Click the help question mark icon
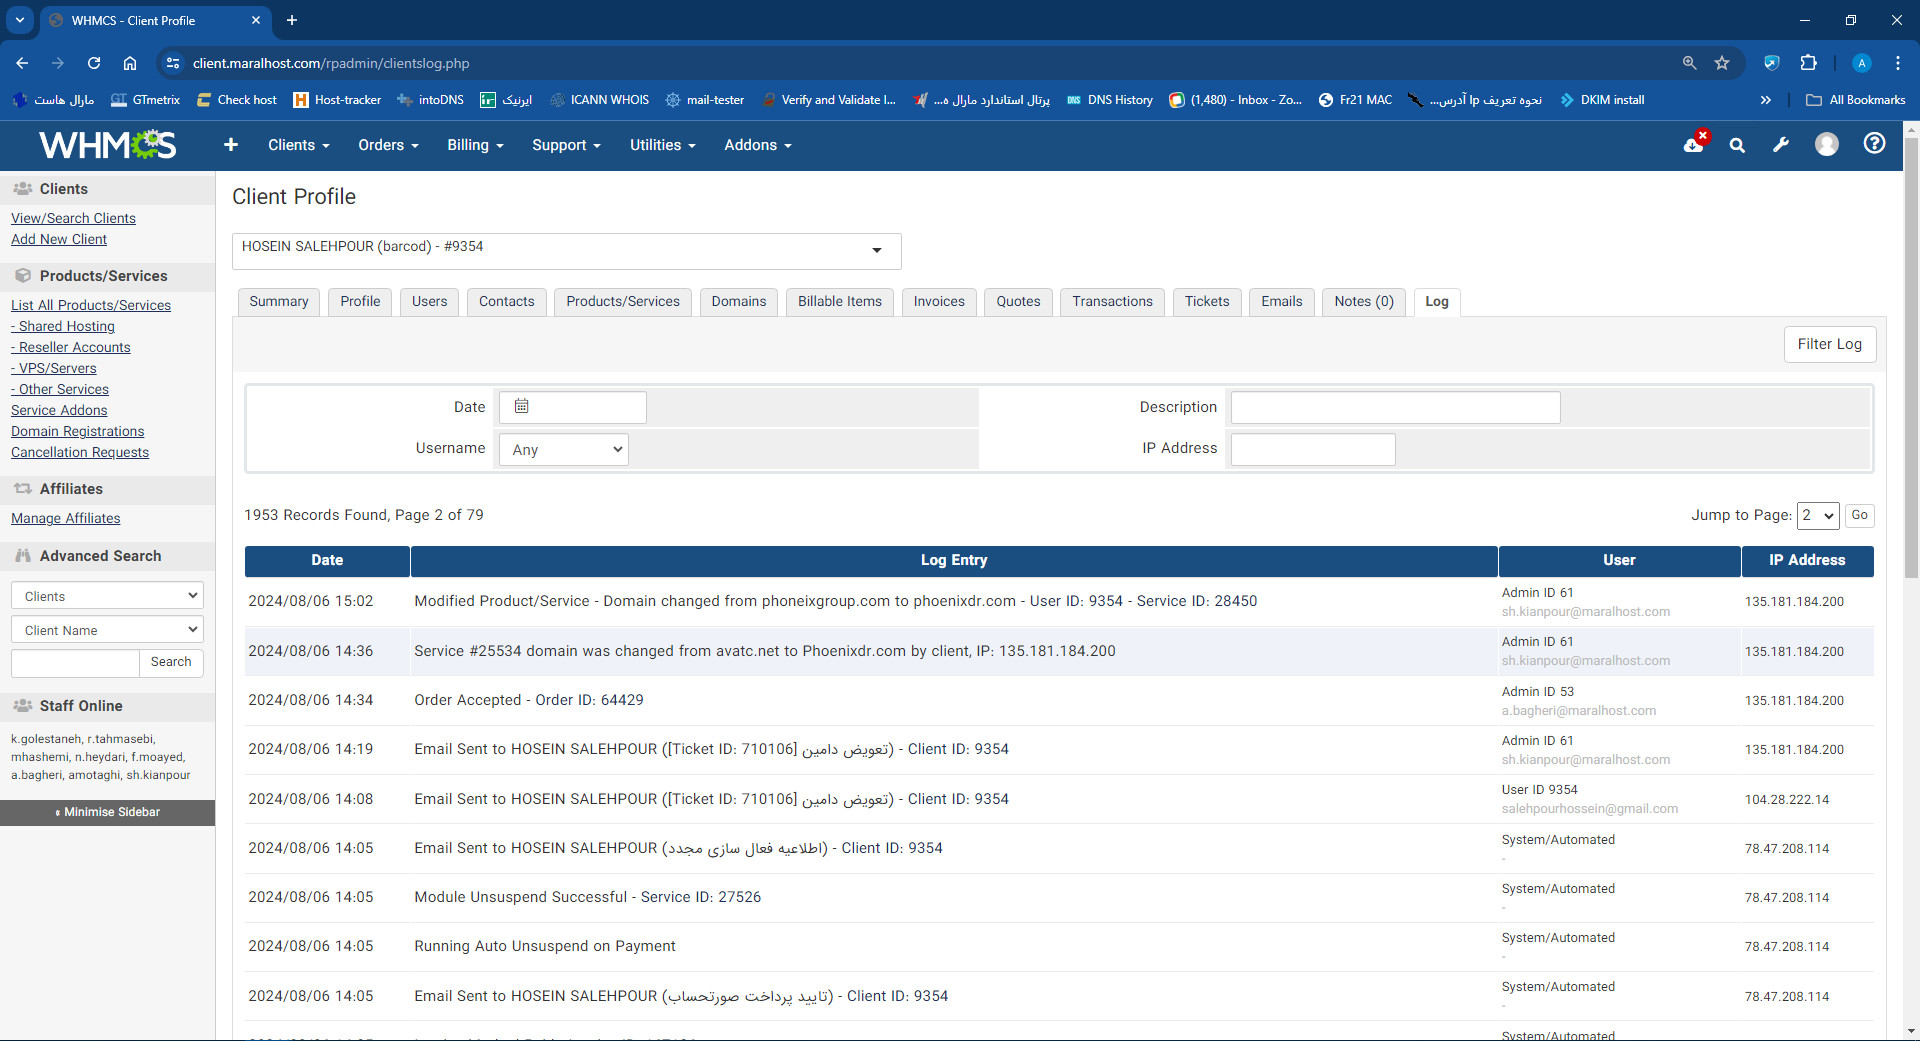 click(x=1874, y=144)
